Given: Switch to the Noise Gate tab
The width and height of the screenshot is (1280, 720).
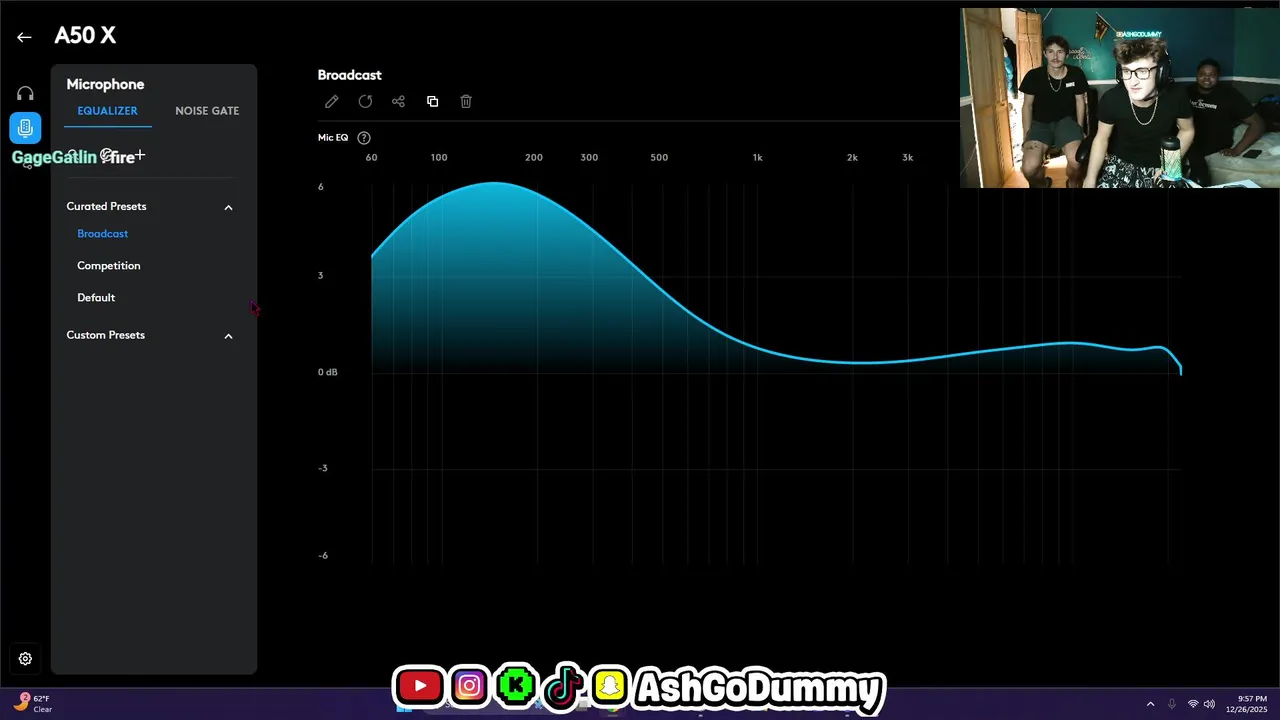Looking at the screenshot, I should click(x=207, y=111).
